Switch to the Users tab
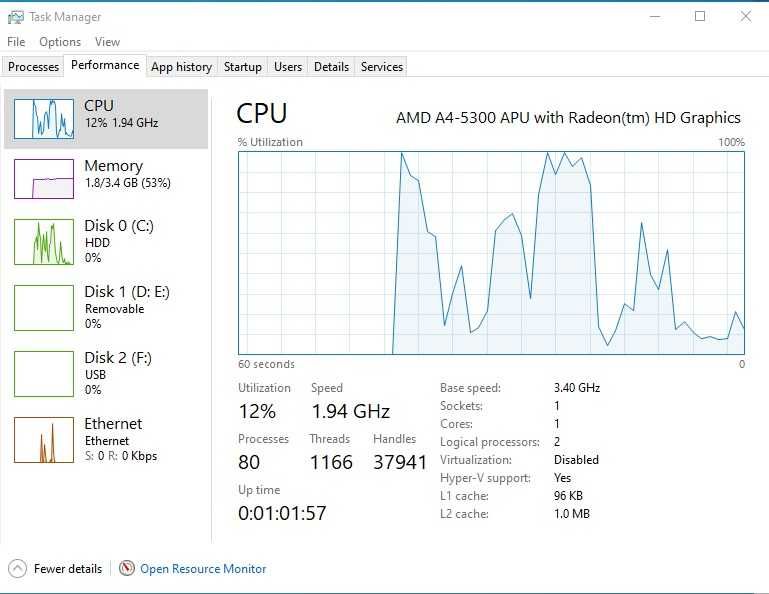The width and height of the screenshot is (769, 594). click(288, 67)
